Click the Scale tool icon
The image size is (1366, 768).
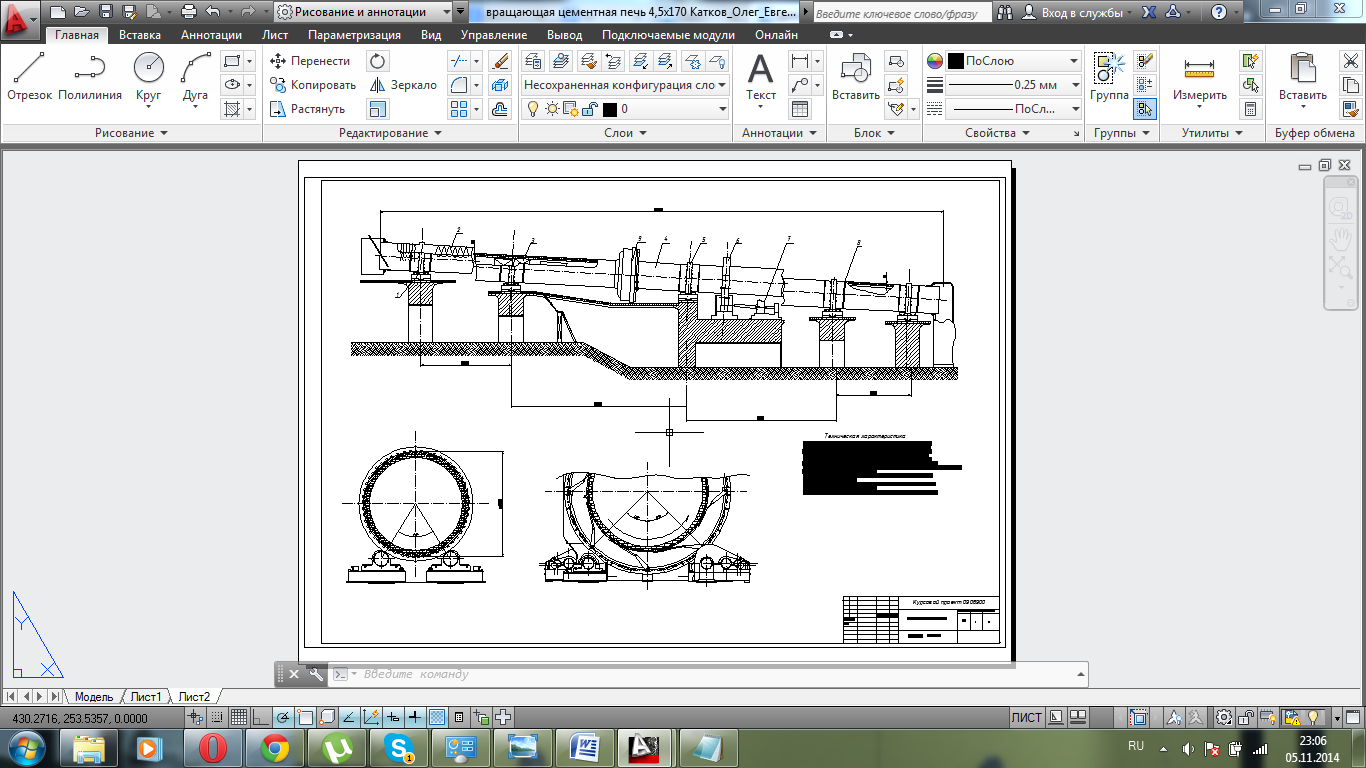tap(378, 109)
